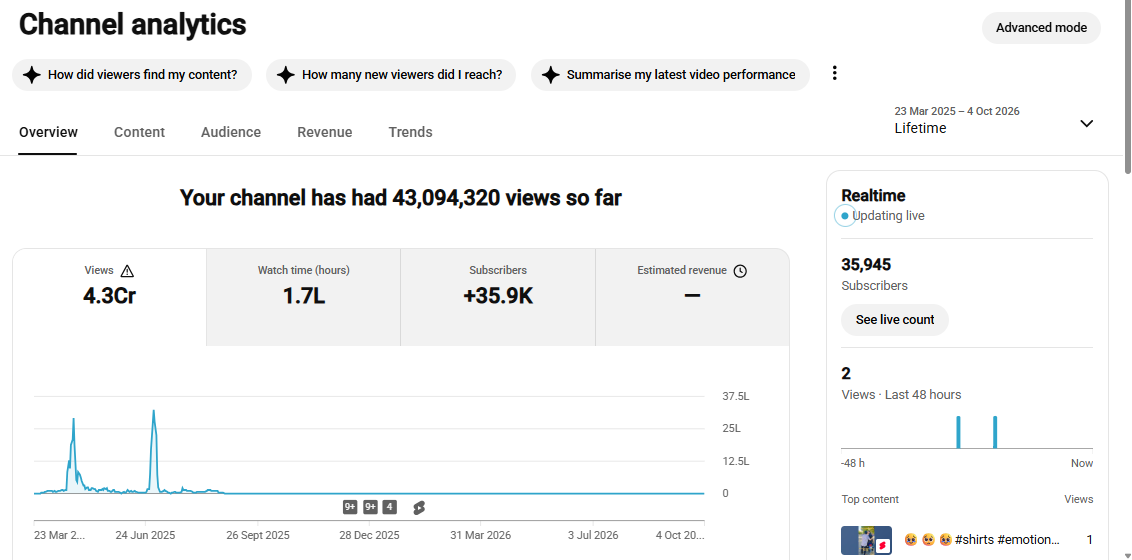This screenshot has height=560, width=1132.
Task: Click the sparkle icon on Summarise chip
Action: (550, 75)
